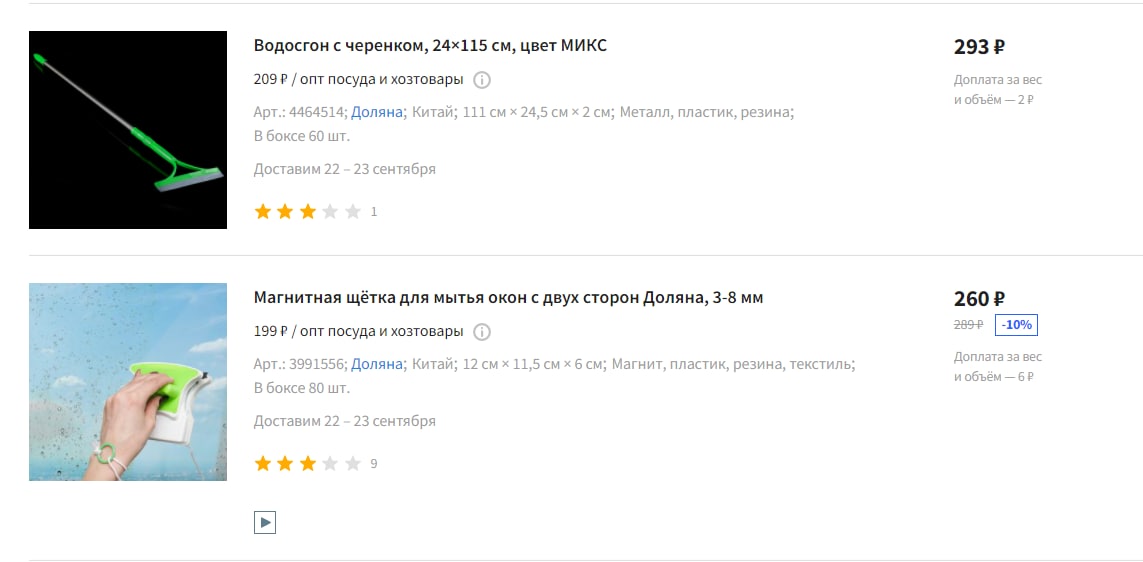
Task: Click '199 ₽ / опт посуда и хозтовары' text
Action: click(358, 332)
